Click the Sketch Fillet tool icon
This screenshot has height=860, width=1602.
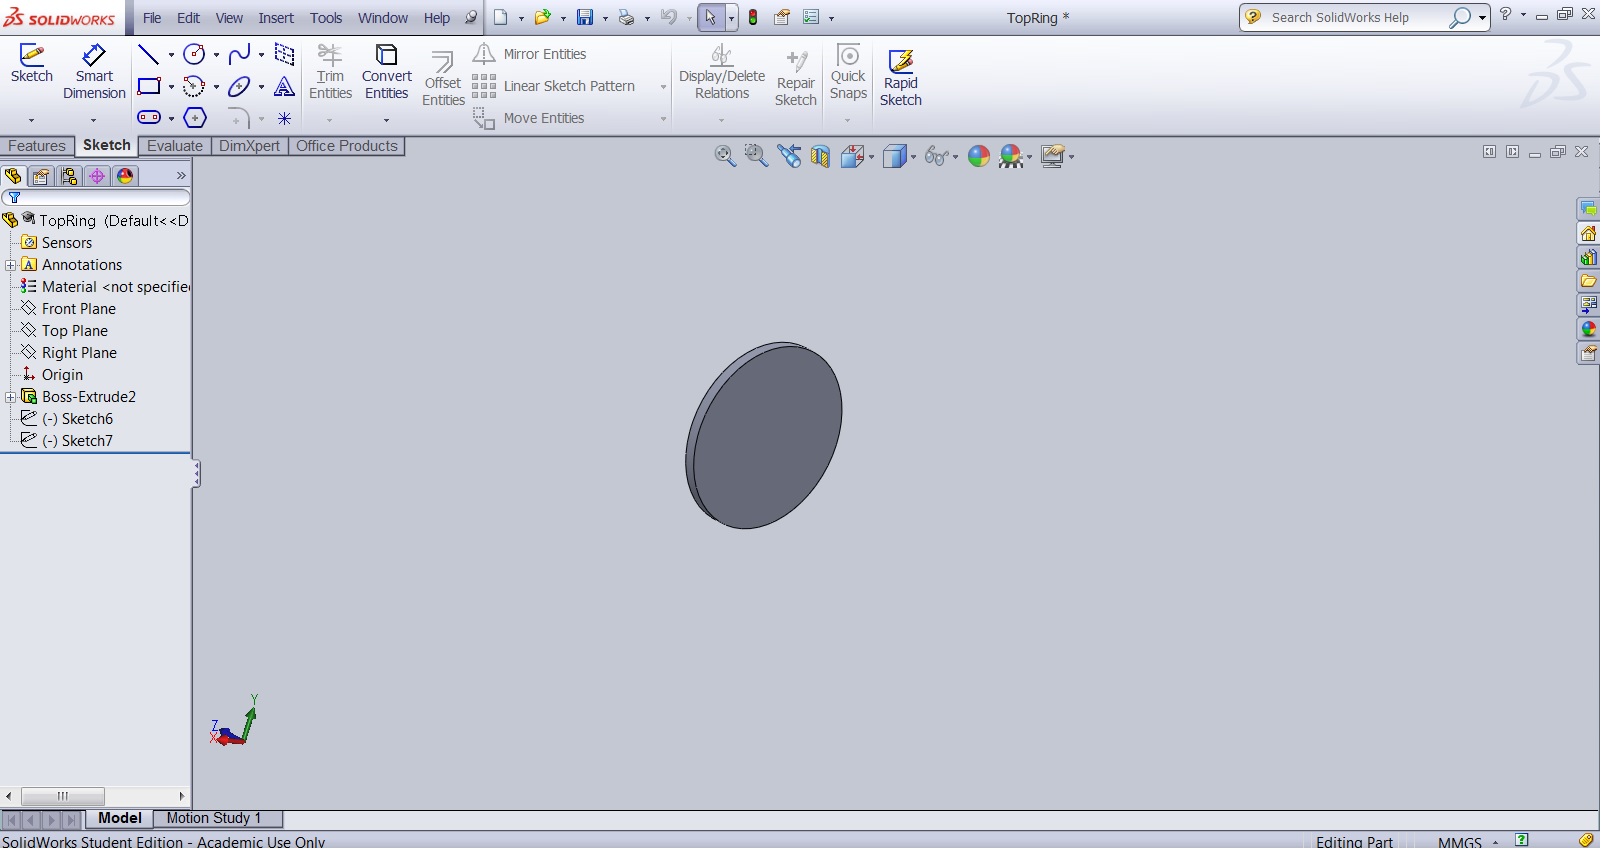pyautogui.click(x=240, y=118)
